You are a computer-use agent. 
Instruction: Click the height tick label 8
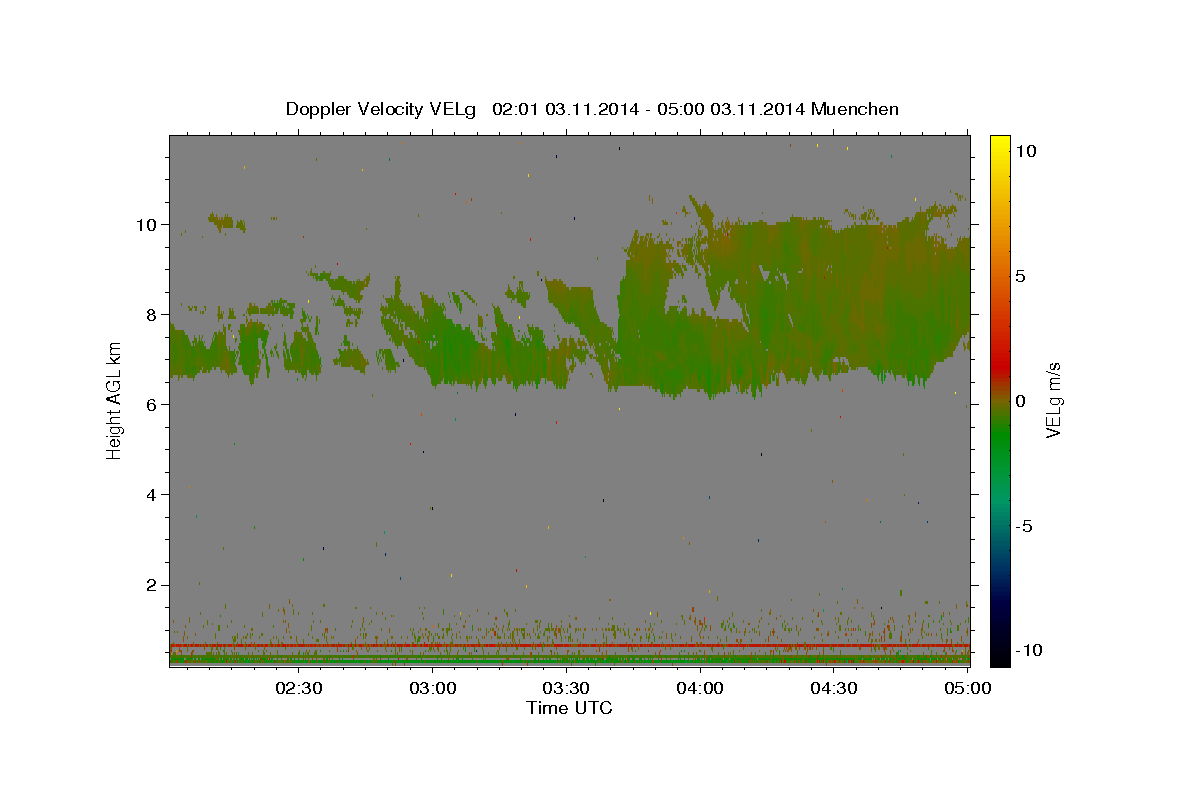pyautogui.click(x=151, y=314)
